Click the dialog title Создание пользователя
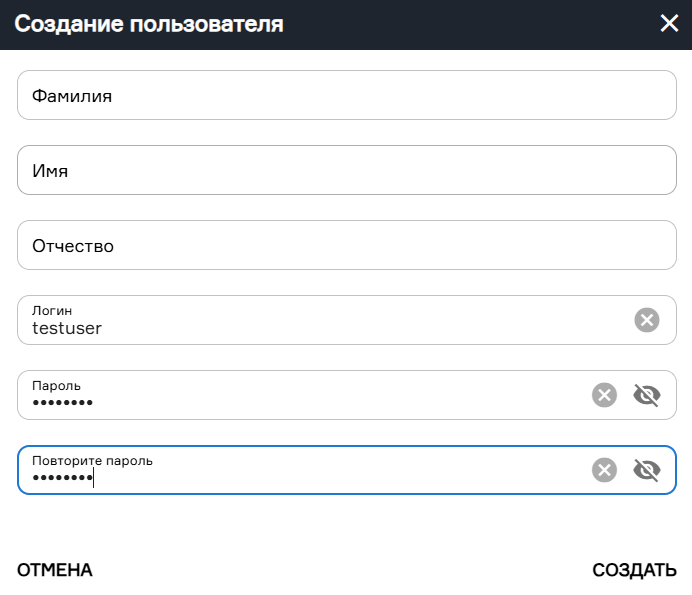 [149, 24]
